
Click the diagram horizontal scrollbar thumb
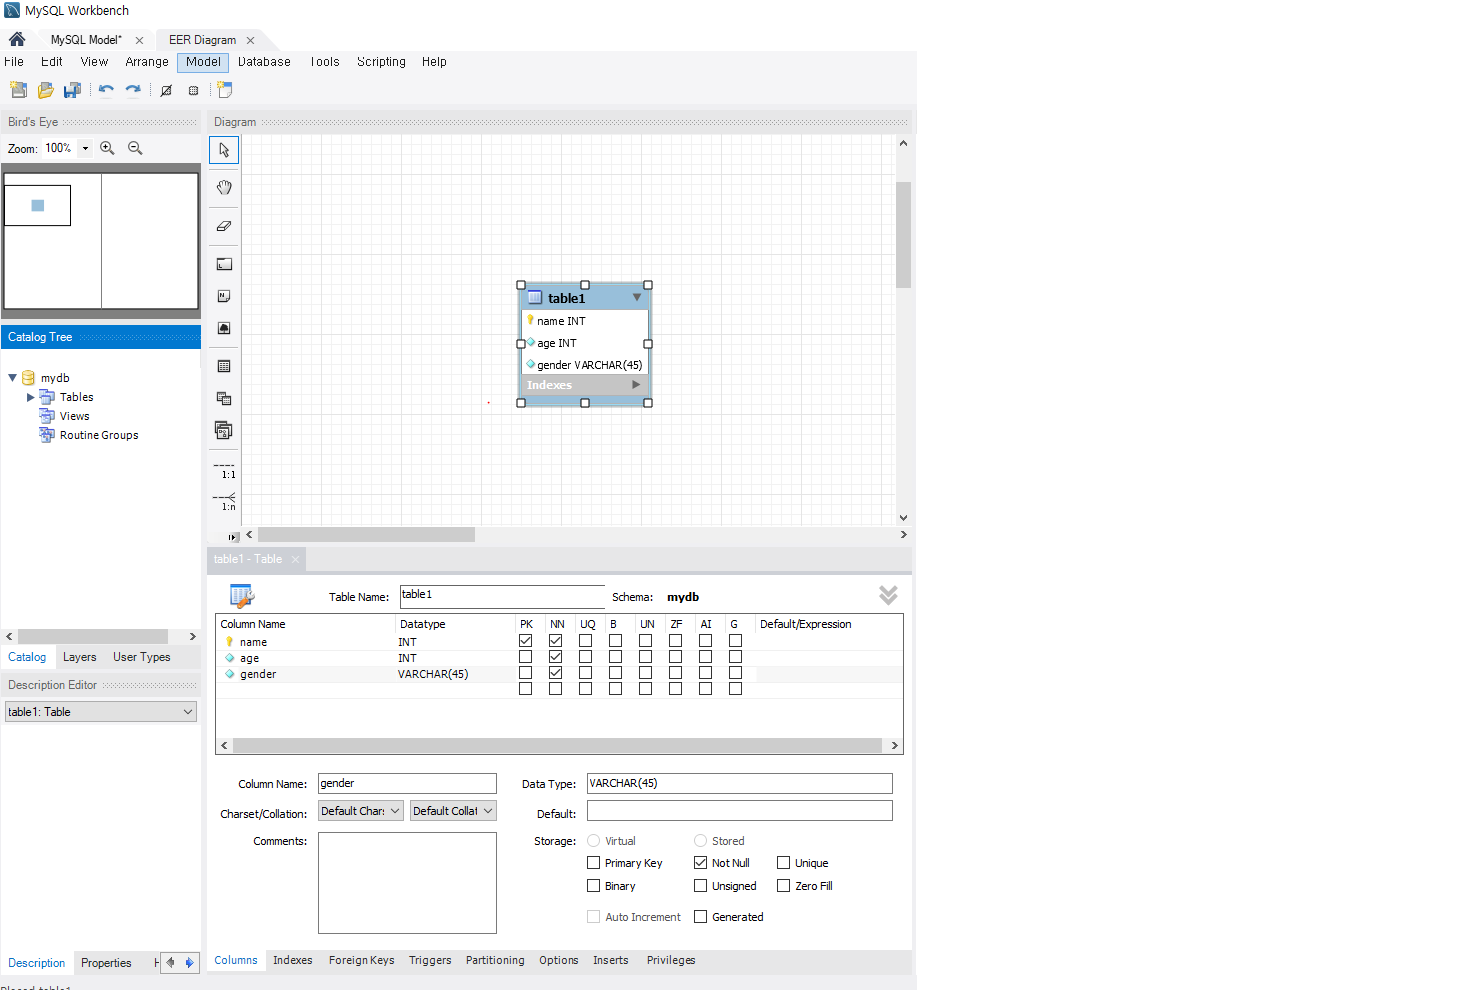point(366,535)
